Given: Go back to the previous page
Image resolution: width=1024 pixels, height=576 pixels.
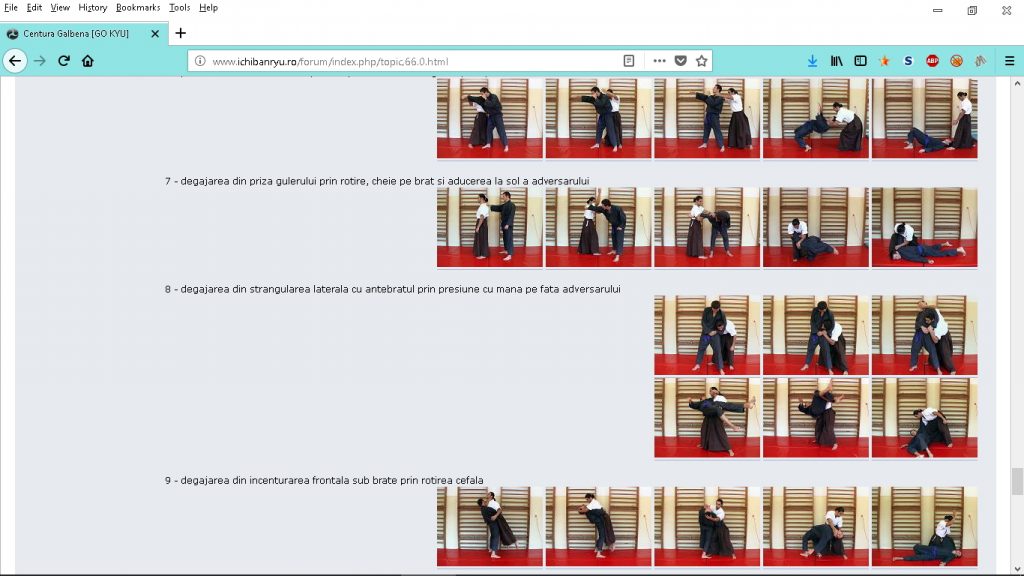Looking at the screenshot, I should (x=15, y=61).
